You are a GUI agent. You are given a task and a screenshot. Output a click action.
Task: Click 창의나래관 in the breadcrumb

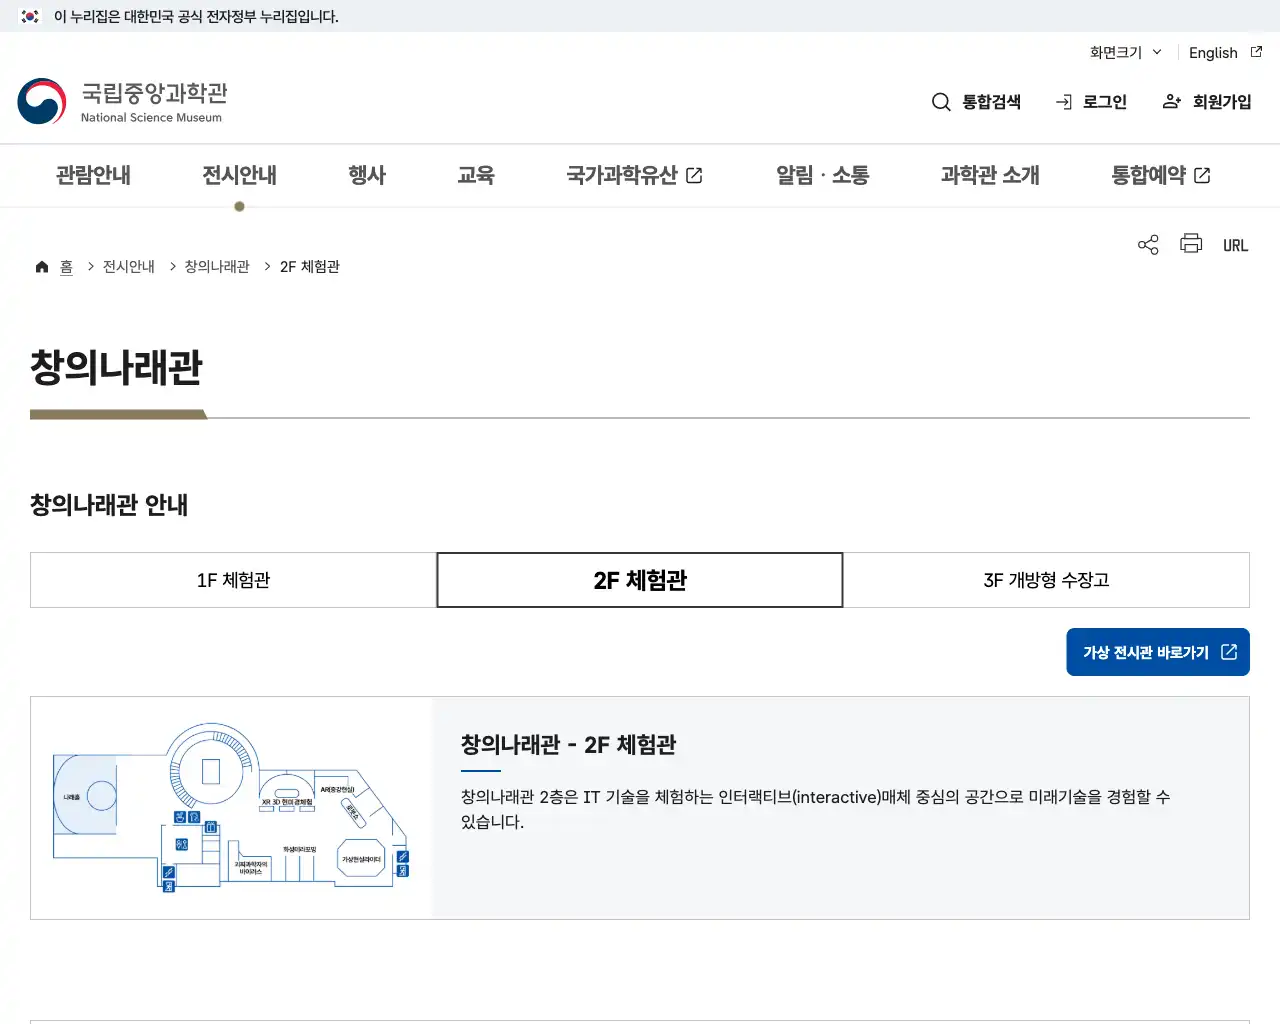[x=214, y=266]
